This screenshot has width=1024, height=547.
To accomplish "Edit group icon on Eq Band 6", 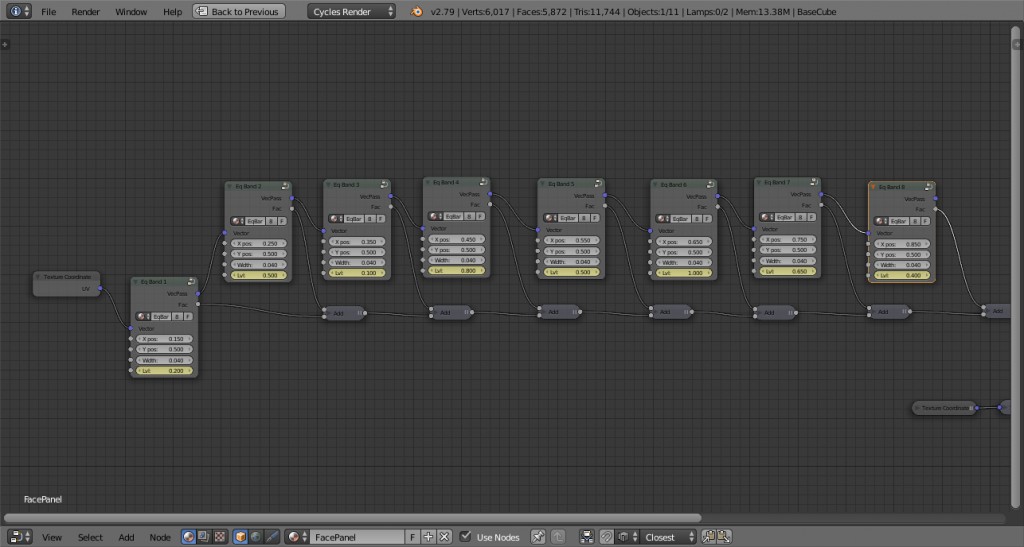I will pos(711,185).
